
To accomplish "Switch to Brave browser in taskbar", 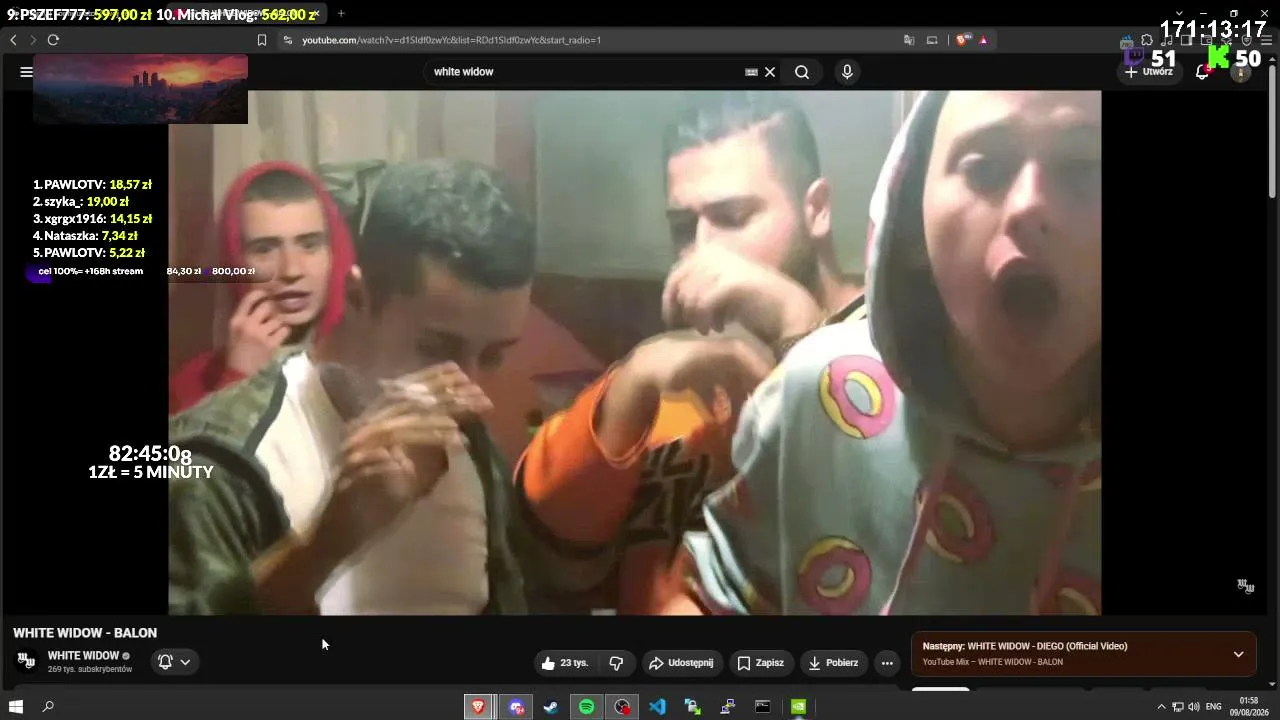I will 479,707.
